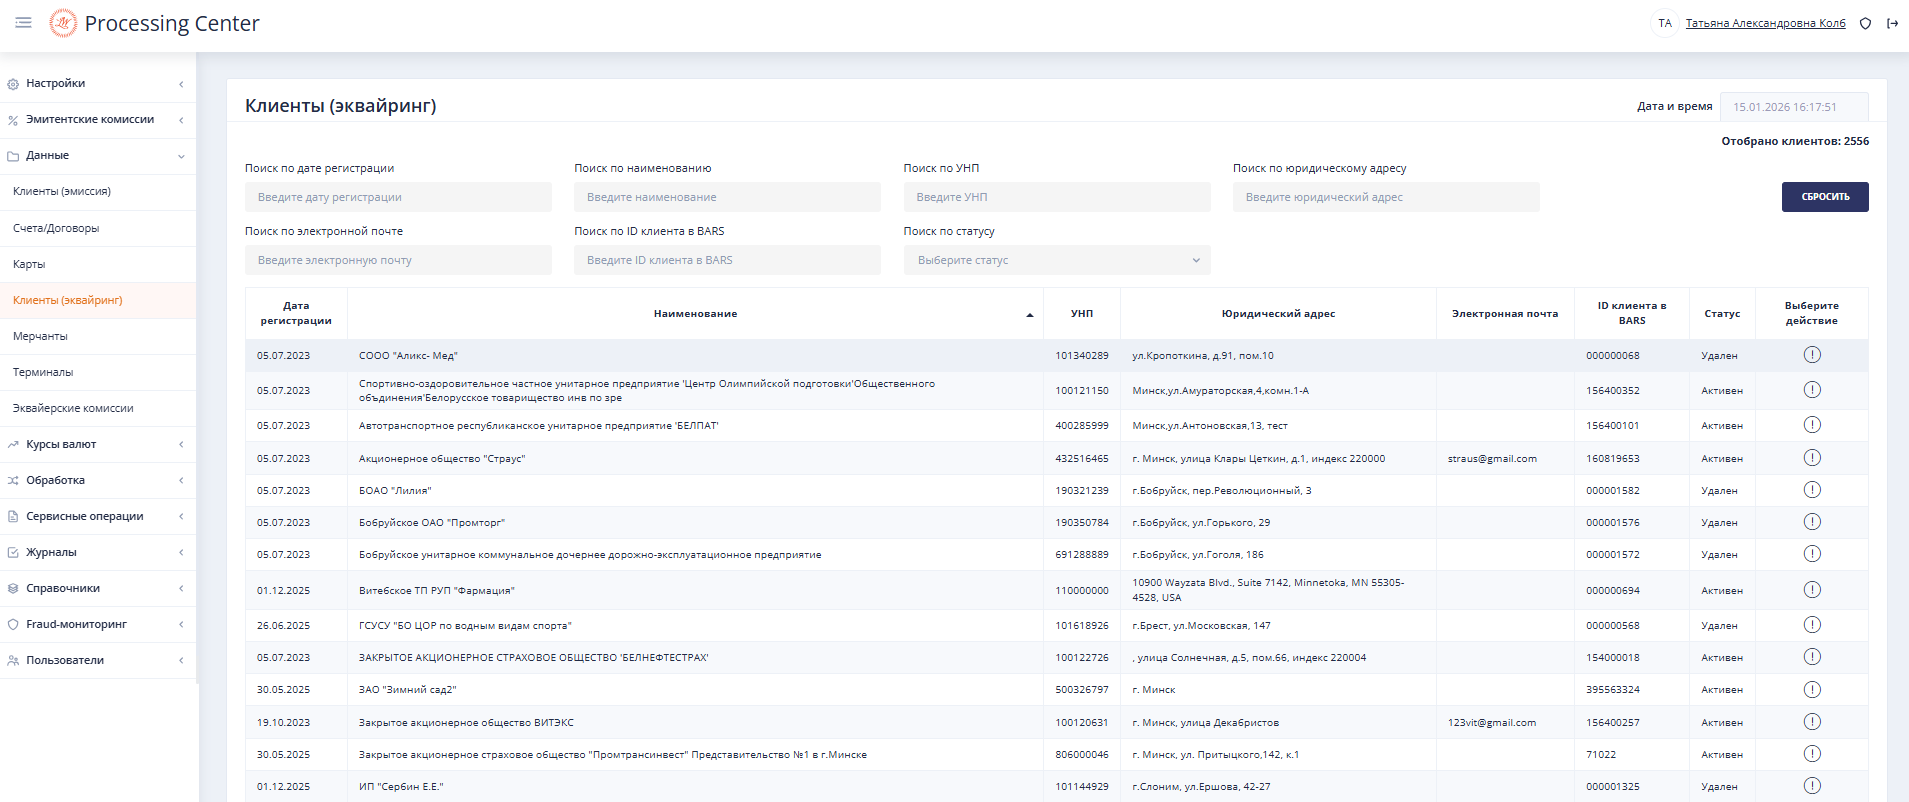Image resolution: width=1909 pixels, height=802 pixels.
Task: Open Мерчанты in the sidebar
Action: tap(40, 336)
